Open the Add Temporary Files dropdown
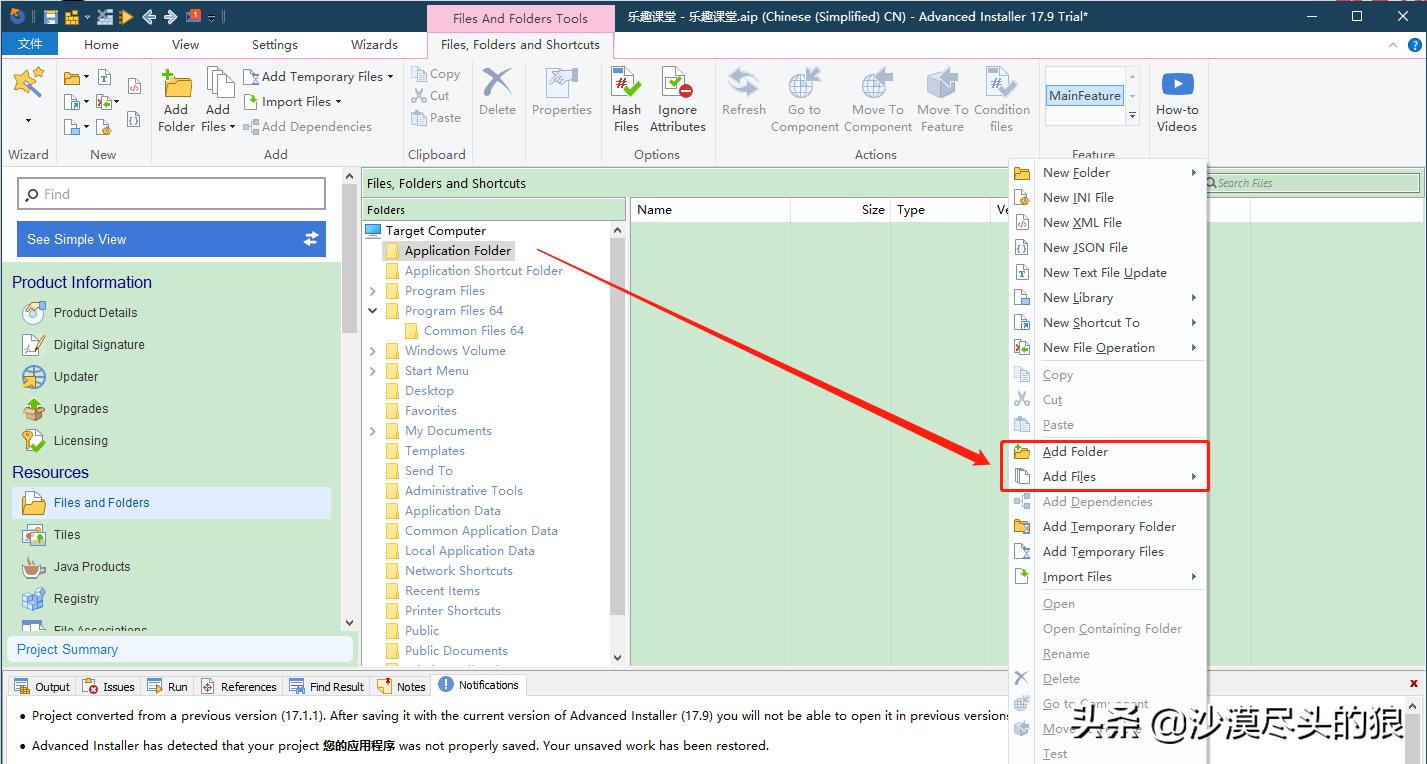Viewport: 1427px width, 764px height. coord(390,76)
